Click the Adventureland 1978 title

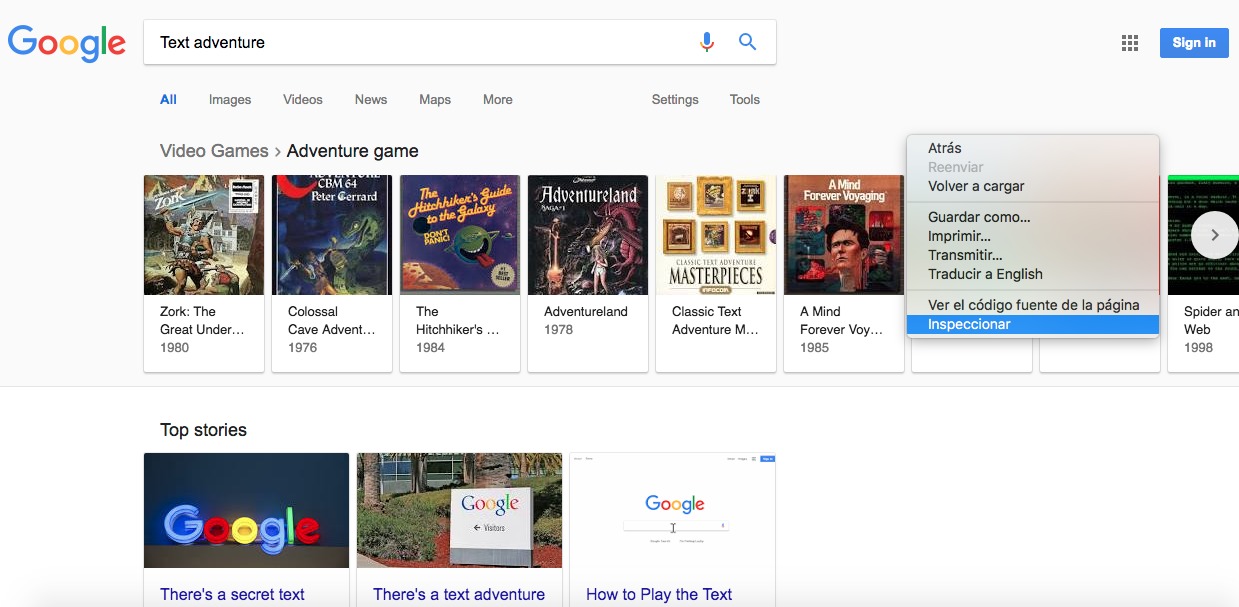(x=586, y=312)
